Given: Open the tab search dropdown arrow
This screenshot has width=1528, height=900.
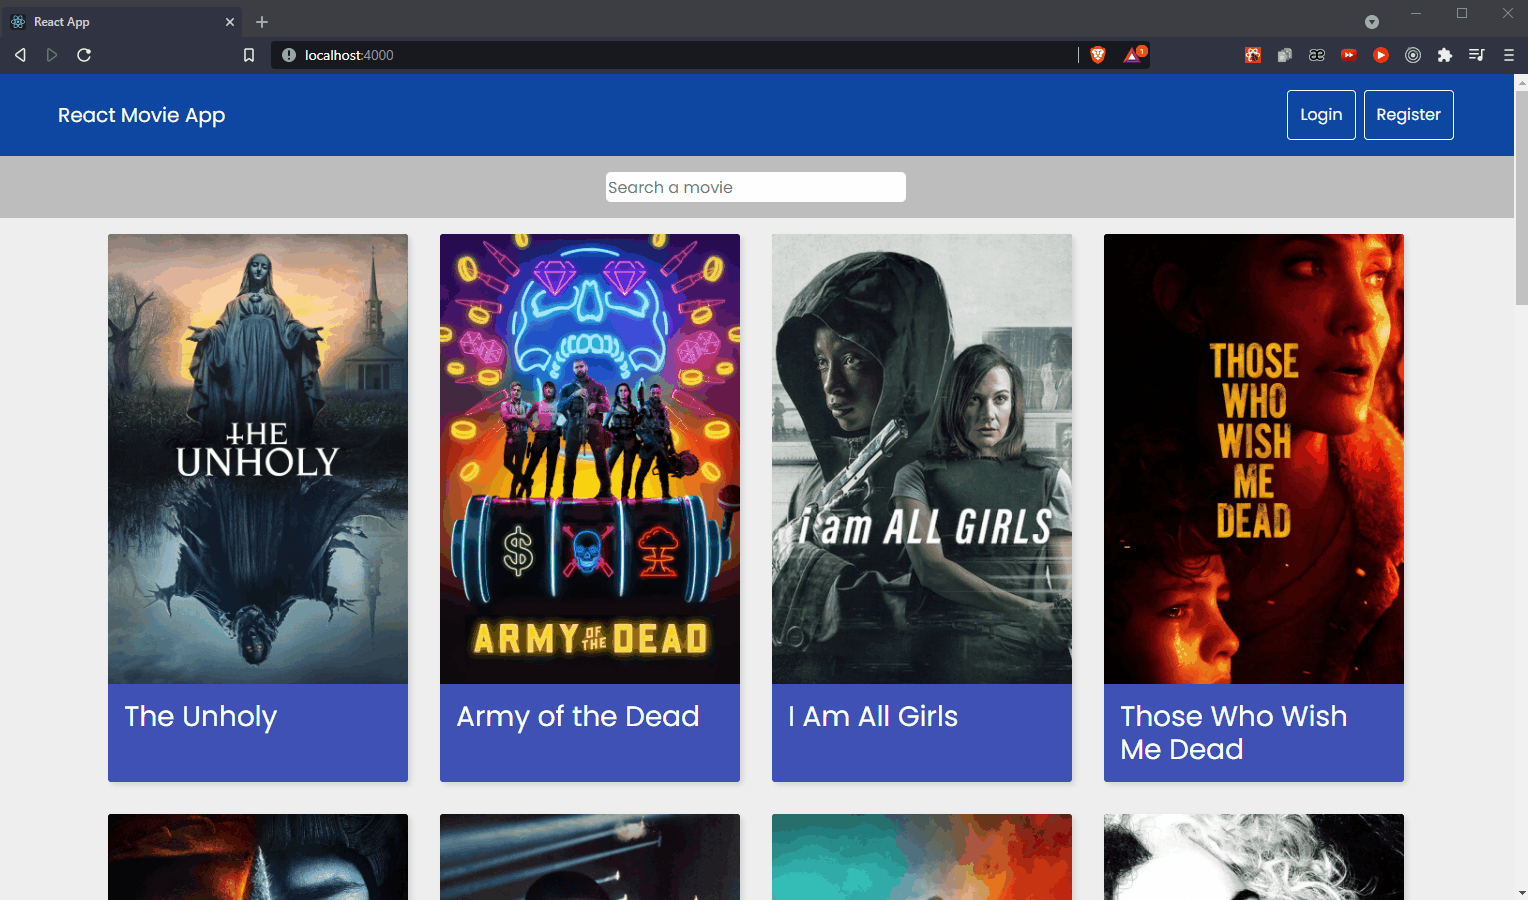Looking at the screenshot, I should [x=1372, y=22].
